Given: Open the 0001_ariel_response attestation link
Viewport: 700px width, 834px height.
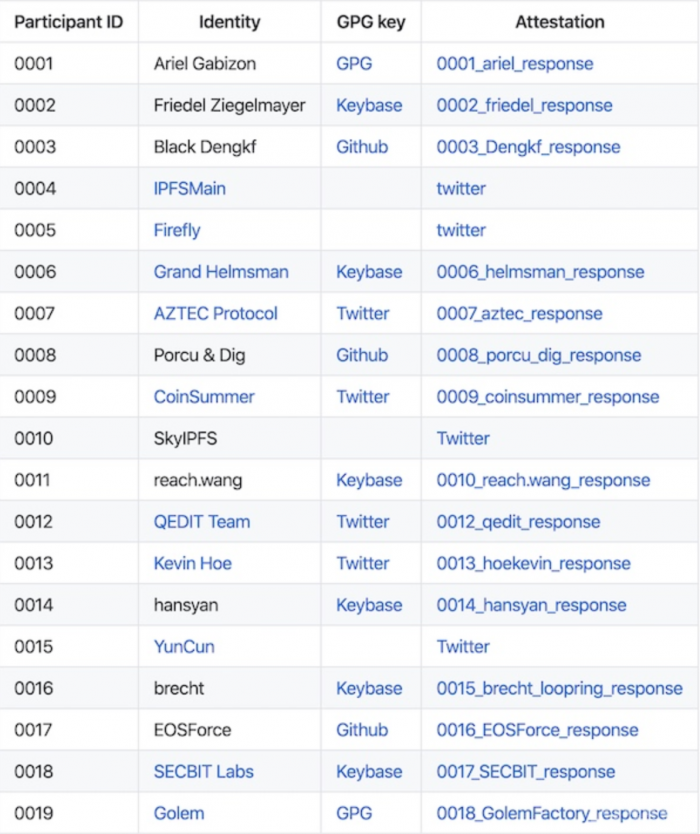Looking at the screenshot, I should (x=514, y=64).
